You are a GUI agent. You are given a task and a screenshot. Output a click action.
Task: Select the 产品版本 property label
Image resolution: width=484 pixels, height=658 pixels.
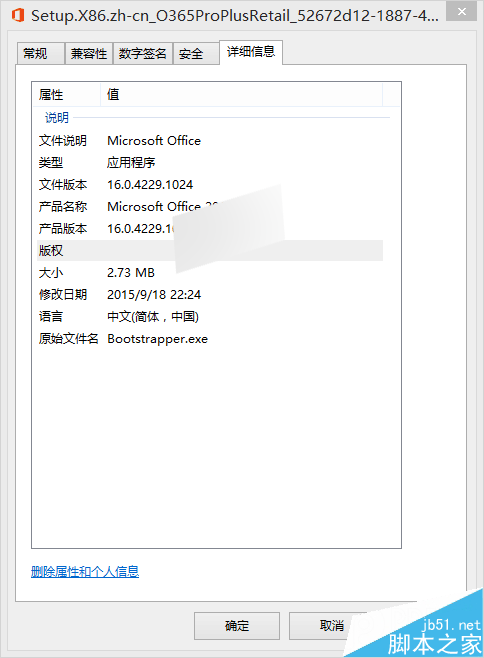(63, 229)
